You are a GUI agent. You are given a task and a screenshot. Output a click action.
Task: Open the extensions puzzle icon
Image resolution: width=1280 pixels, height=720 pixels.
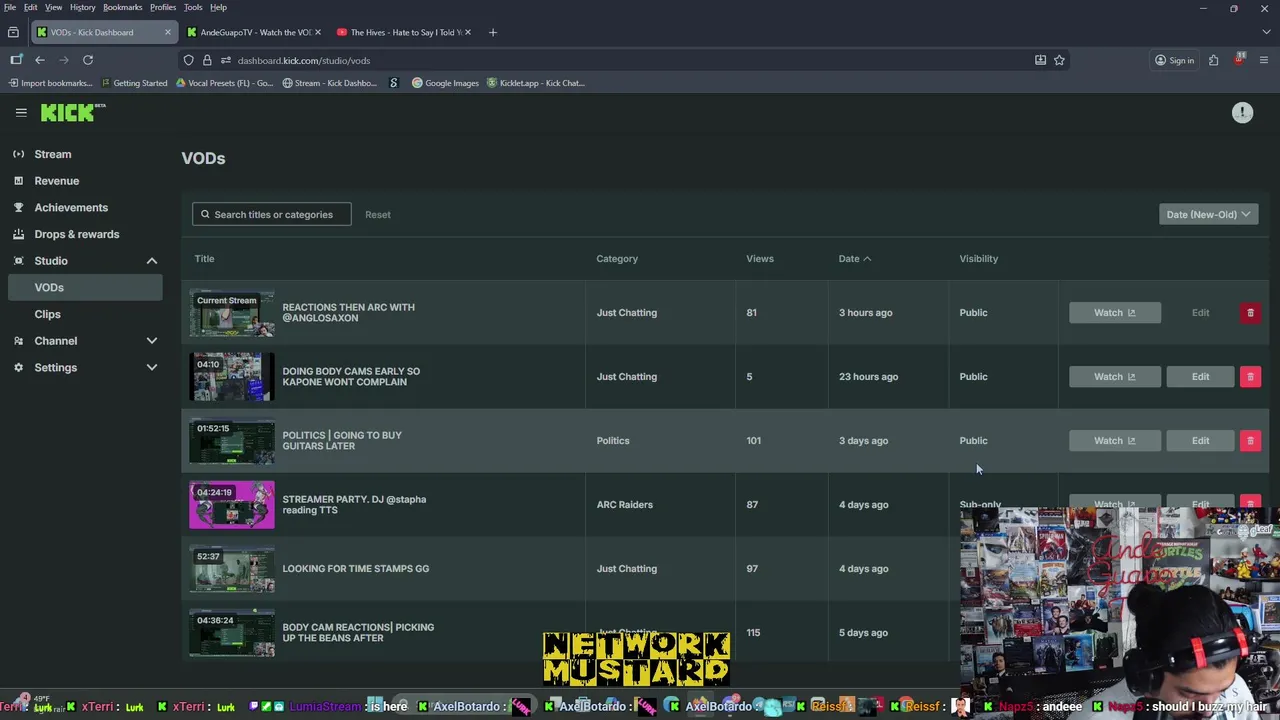point(1213,60)
